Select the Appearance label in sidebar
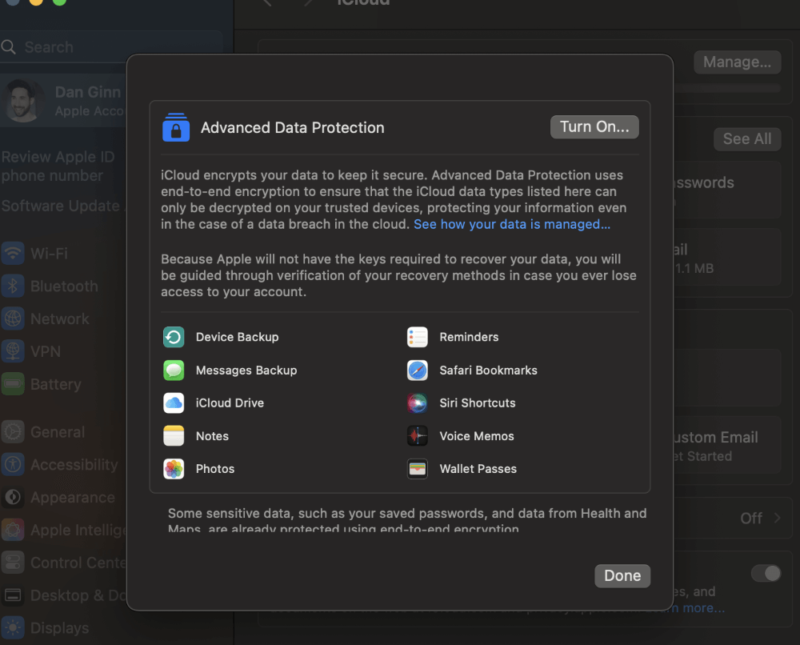The width and height of the screenshot is (800, 645). (72, 497)
